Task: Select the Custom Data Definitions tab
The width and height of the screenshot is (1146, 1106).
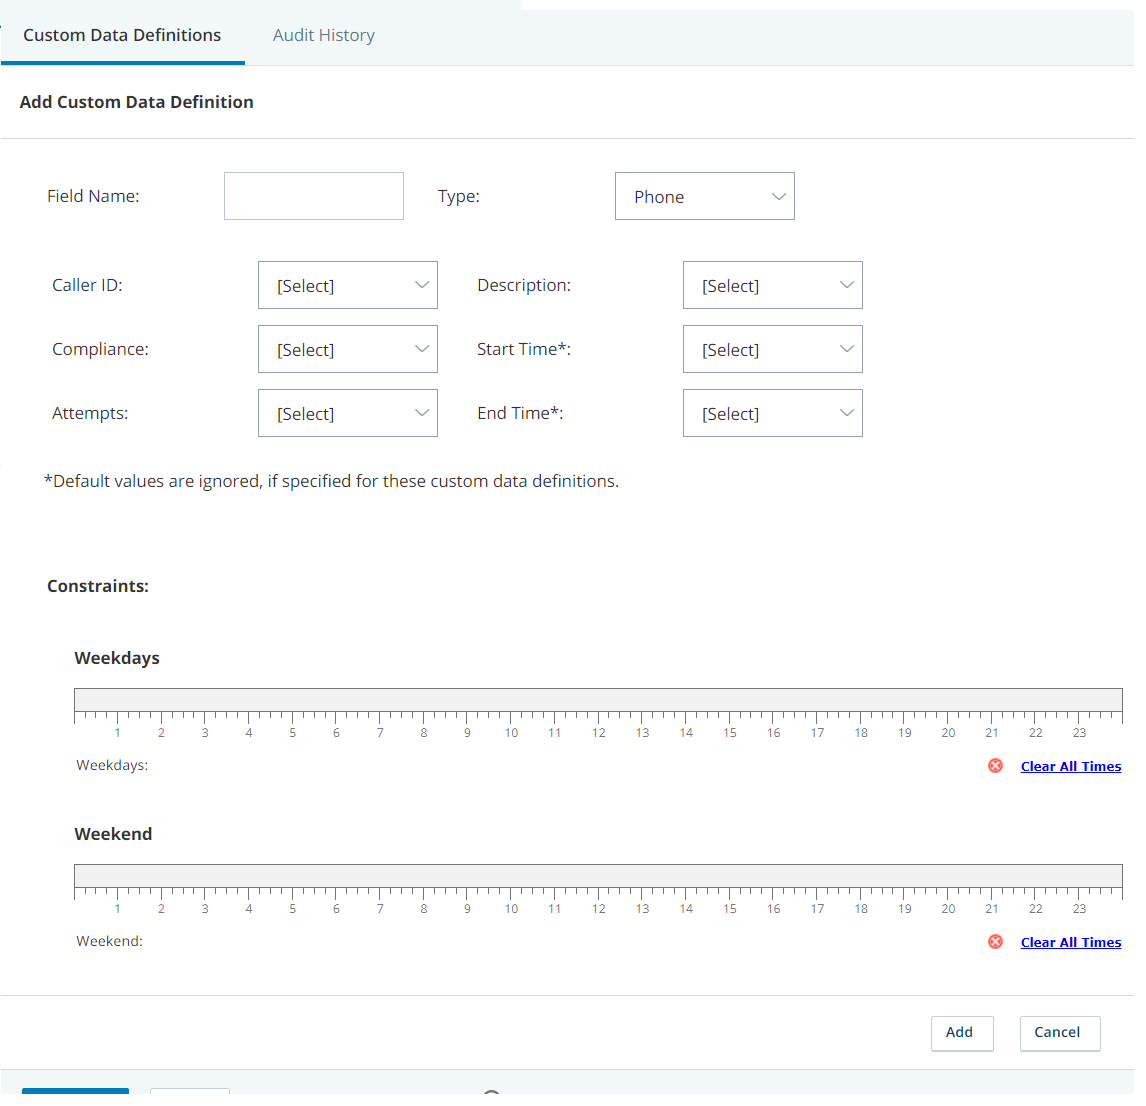Action: (x=122, y=35)
